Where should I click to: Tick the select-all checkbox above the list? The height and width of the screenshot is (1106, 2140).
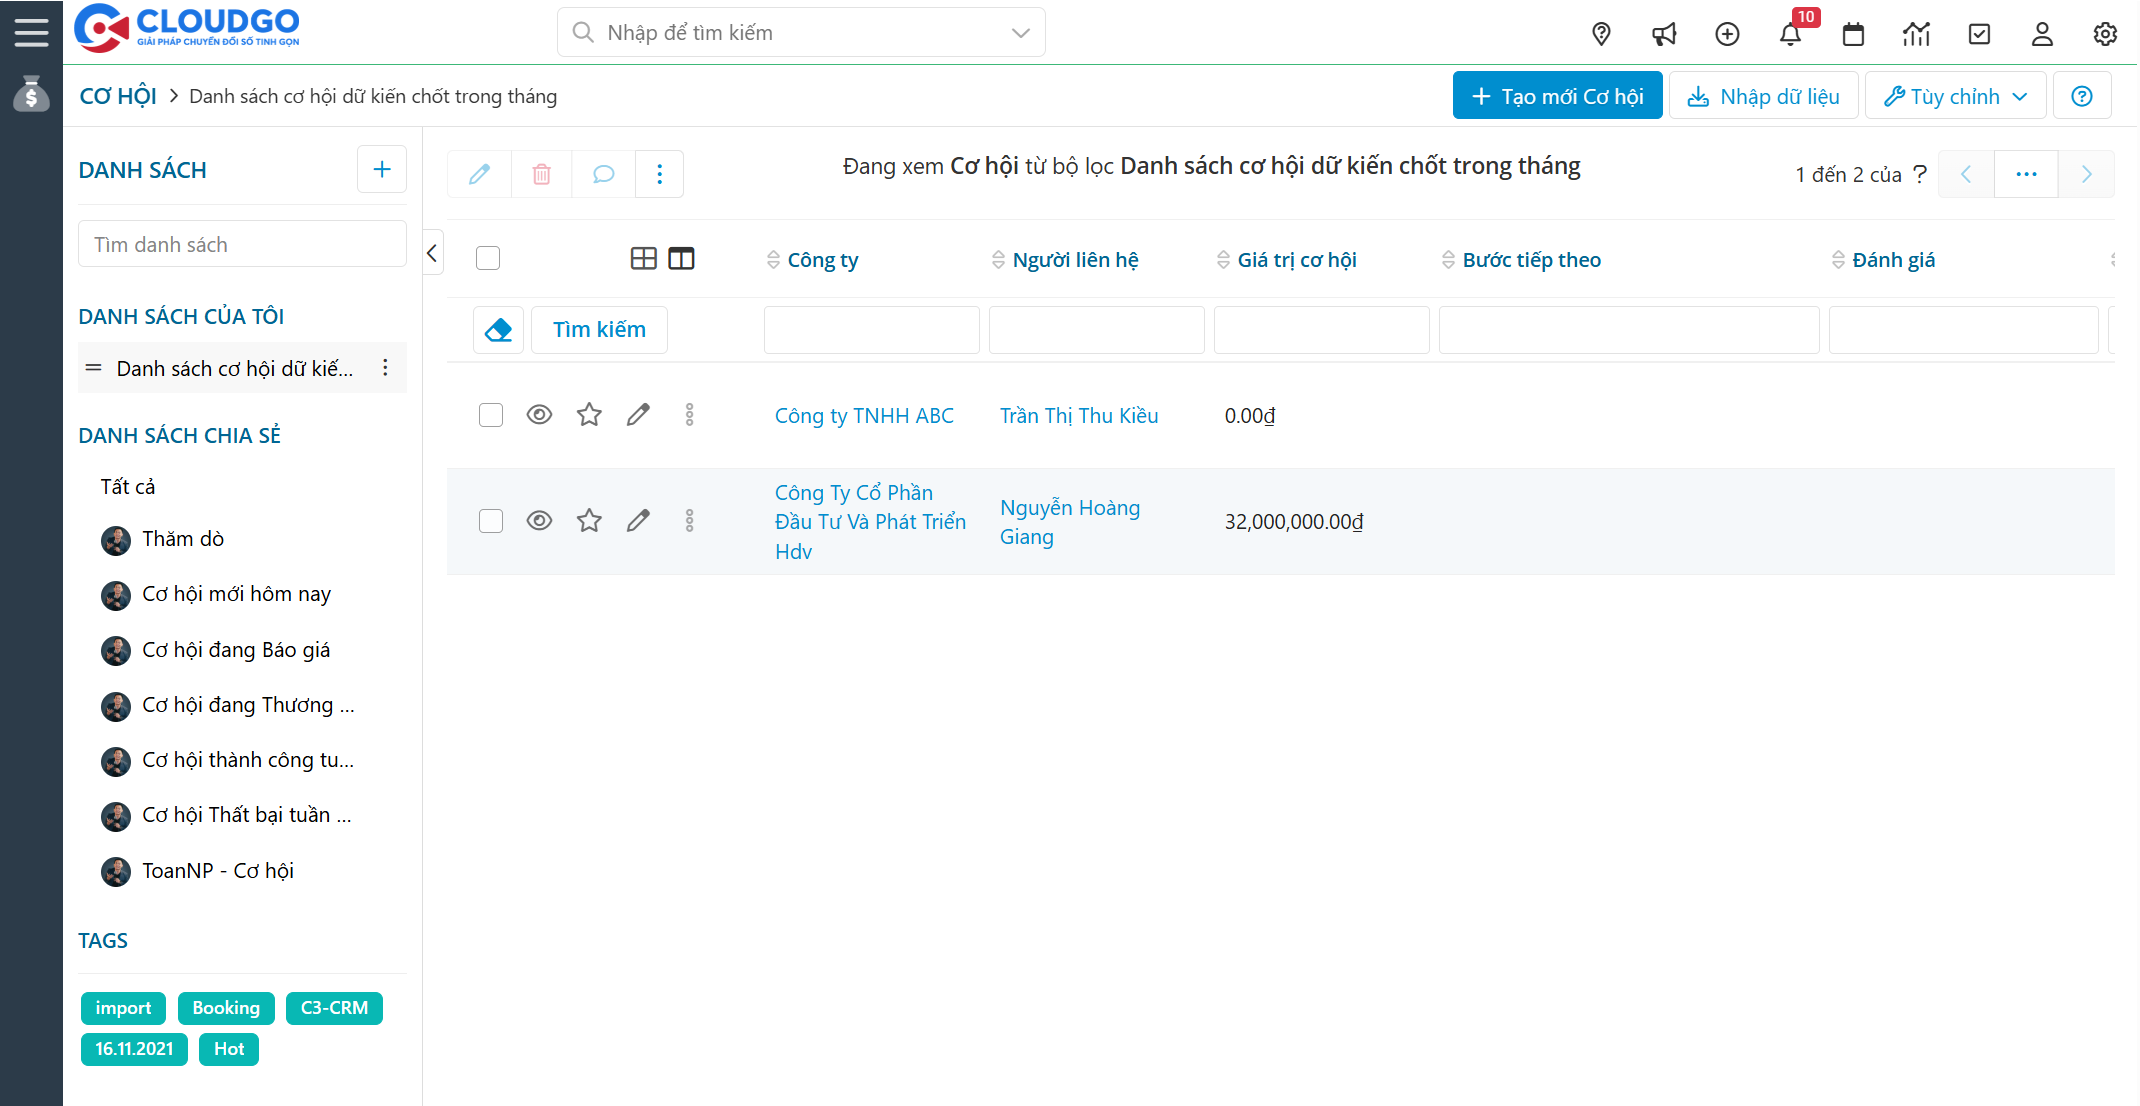[488, 257]
